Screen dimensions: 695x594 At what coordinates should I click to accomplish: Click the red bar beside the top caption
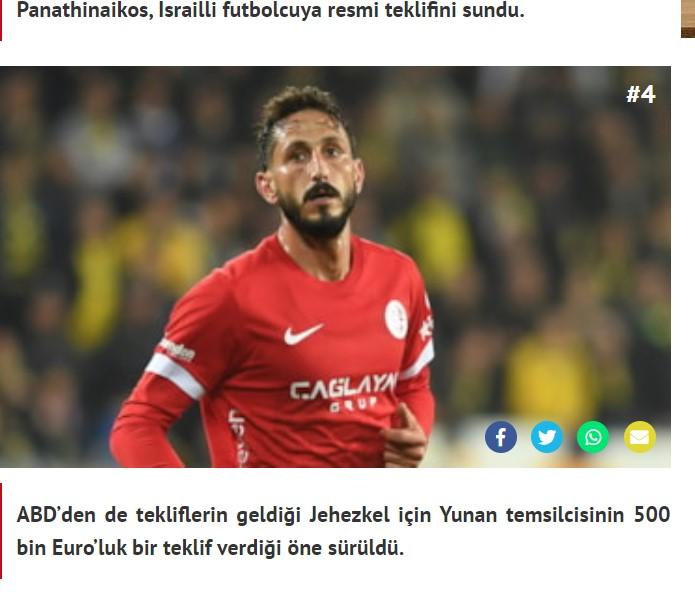tap(1, 20)
